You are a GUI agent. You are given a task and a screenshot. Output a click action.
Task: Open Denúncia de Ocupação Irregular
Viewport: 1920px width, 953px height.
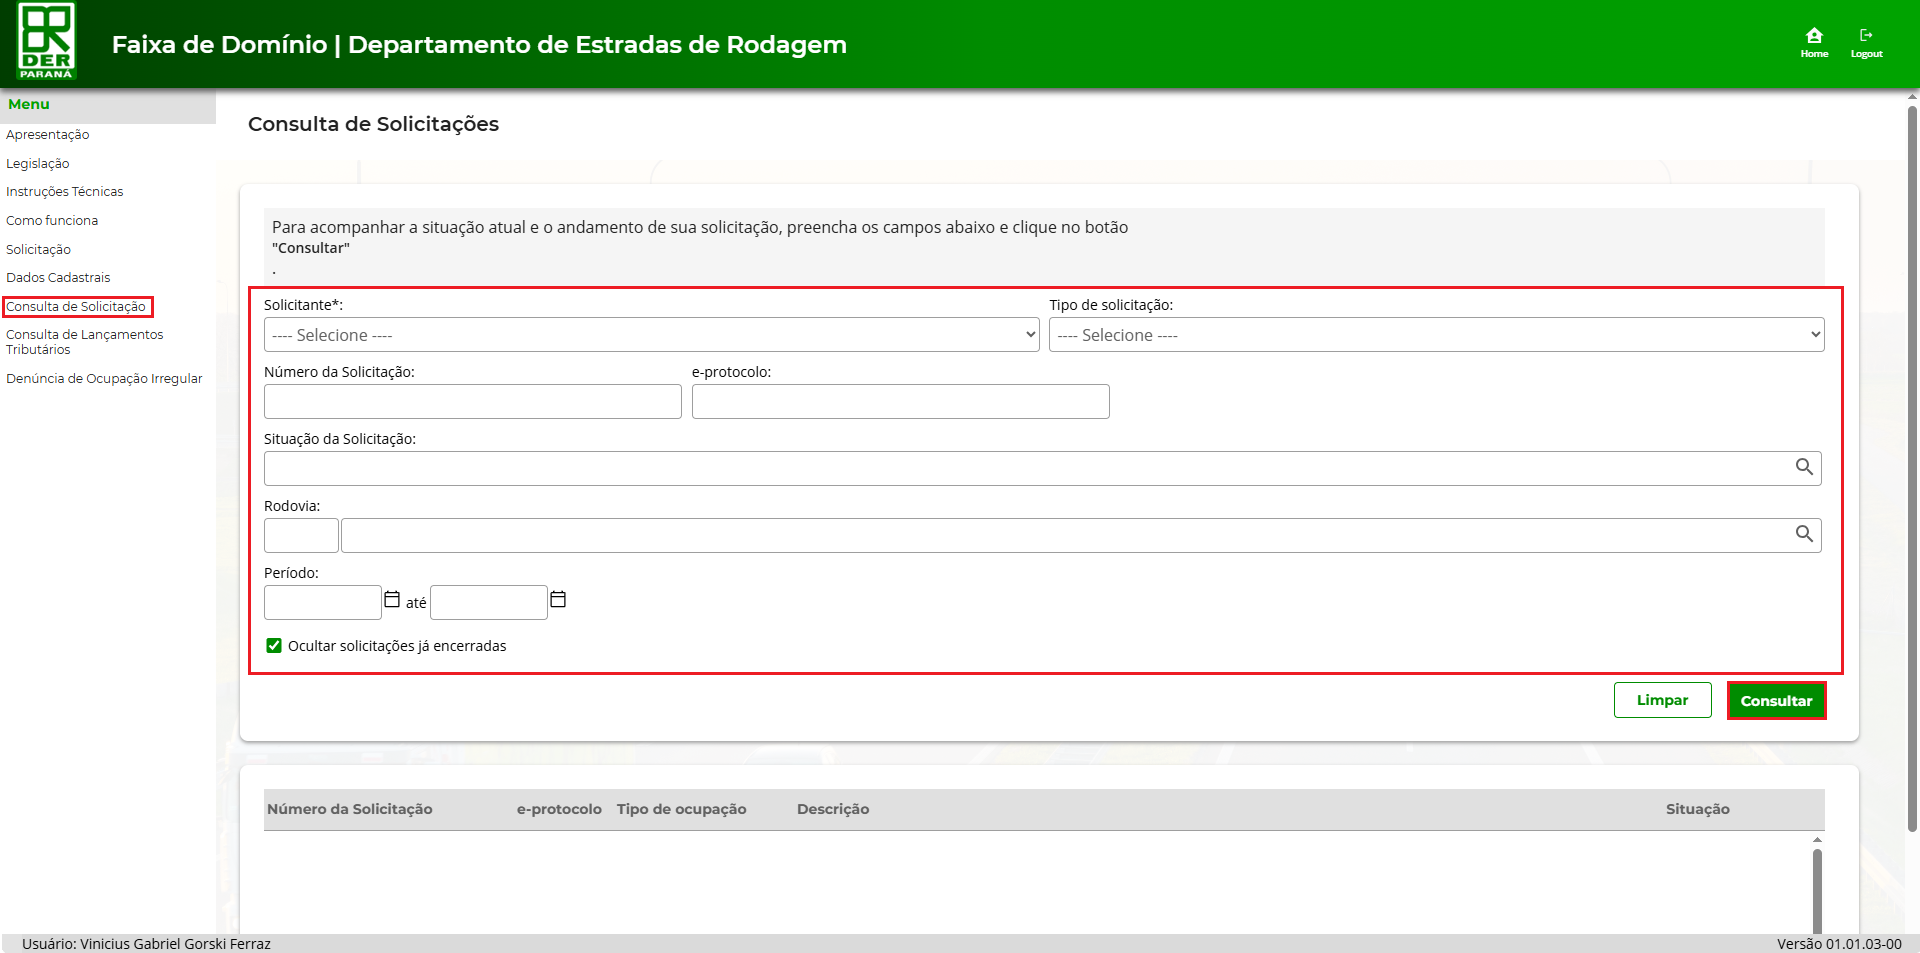pos(104,379)
